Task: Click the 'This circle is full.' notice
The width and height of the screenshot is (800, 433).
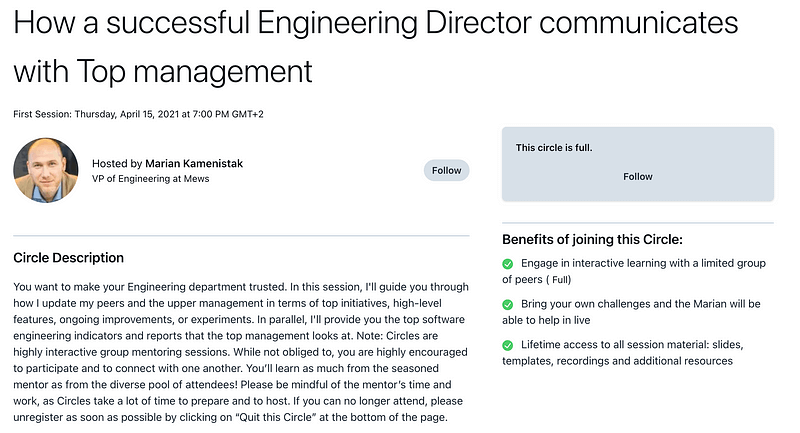Action: click(x=554, y=148)
